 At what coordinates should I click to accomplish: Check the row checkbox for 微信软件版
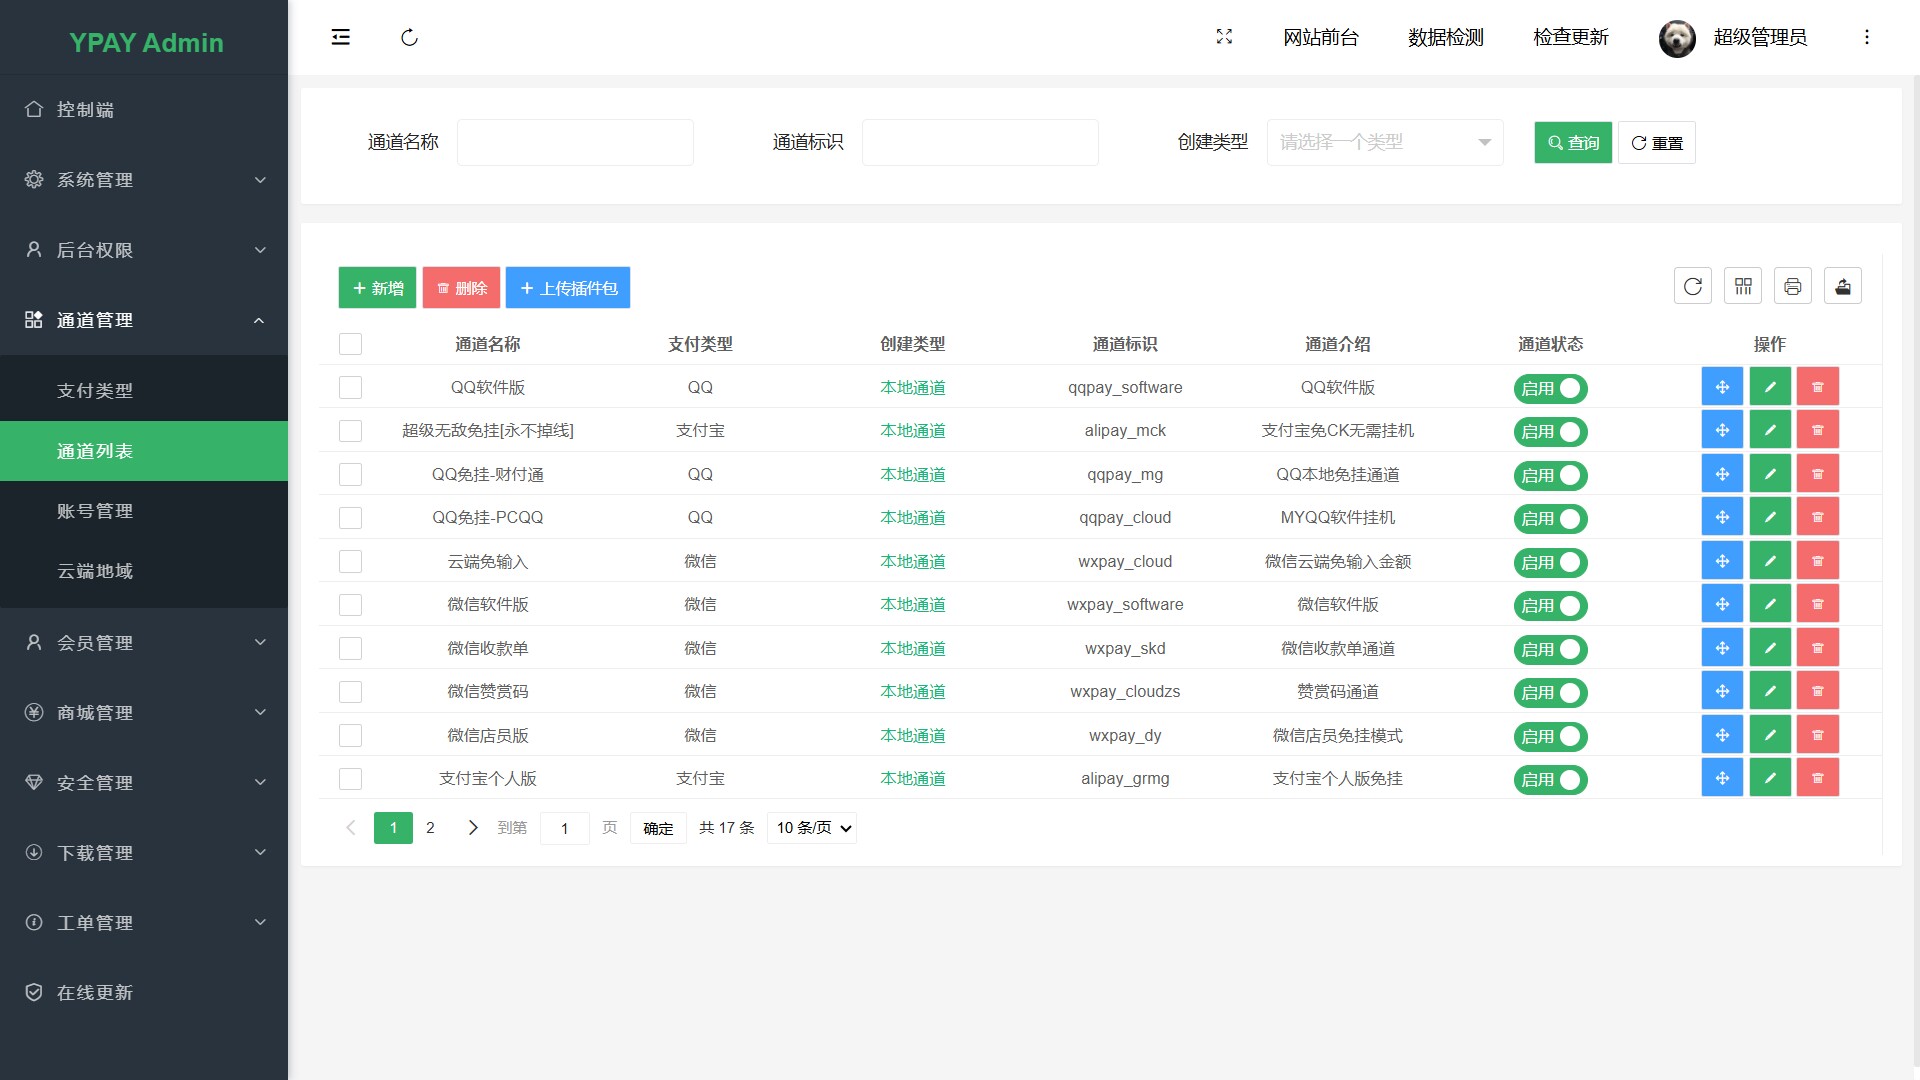(x=350, y=604)
